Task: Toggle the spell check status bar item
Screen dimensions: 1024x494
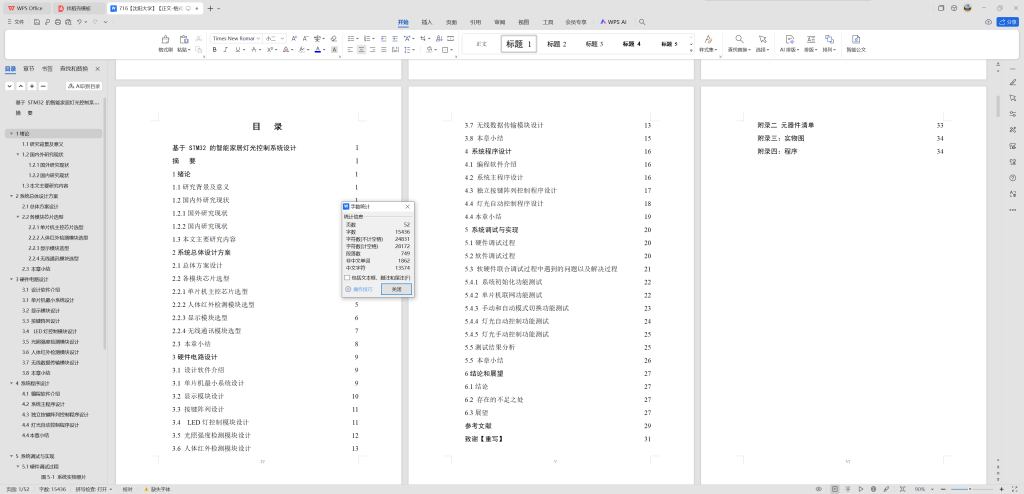Action: point(95,489)
